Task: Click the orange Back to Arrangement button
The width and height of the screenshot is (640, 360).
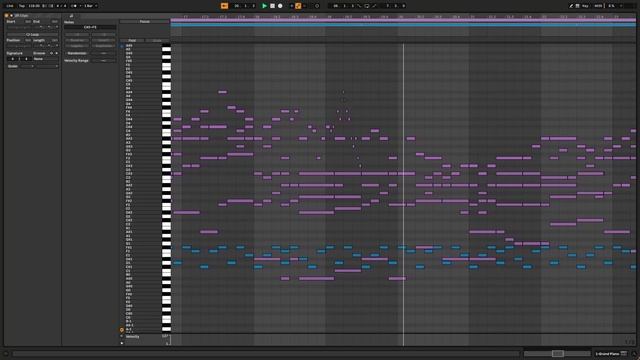Action: (224, 6)
